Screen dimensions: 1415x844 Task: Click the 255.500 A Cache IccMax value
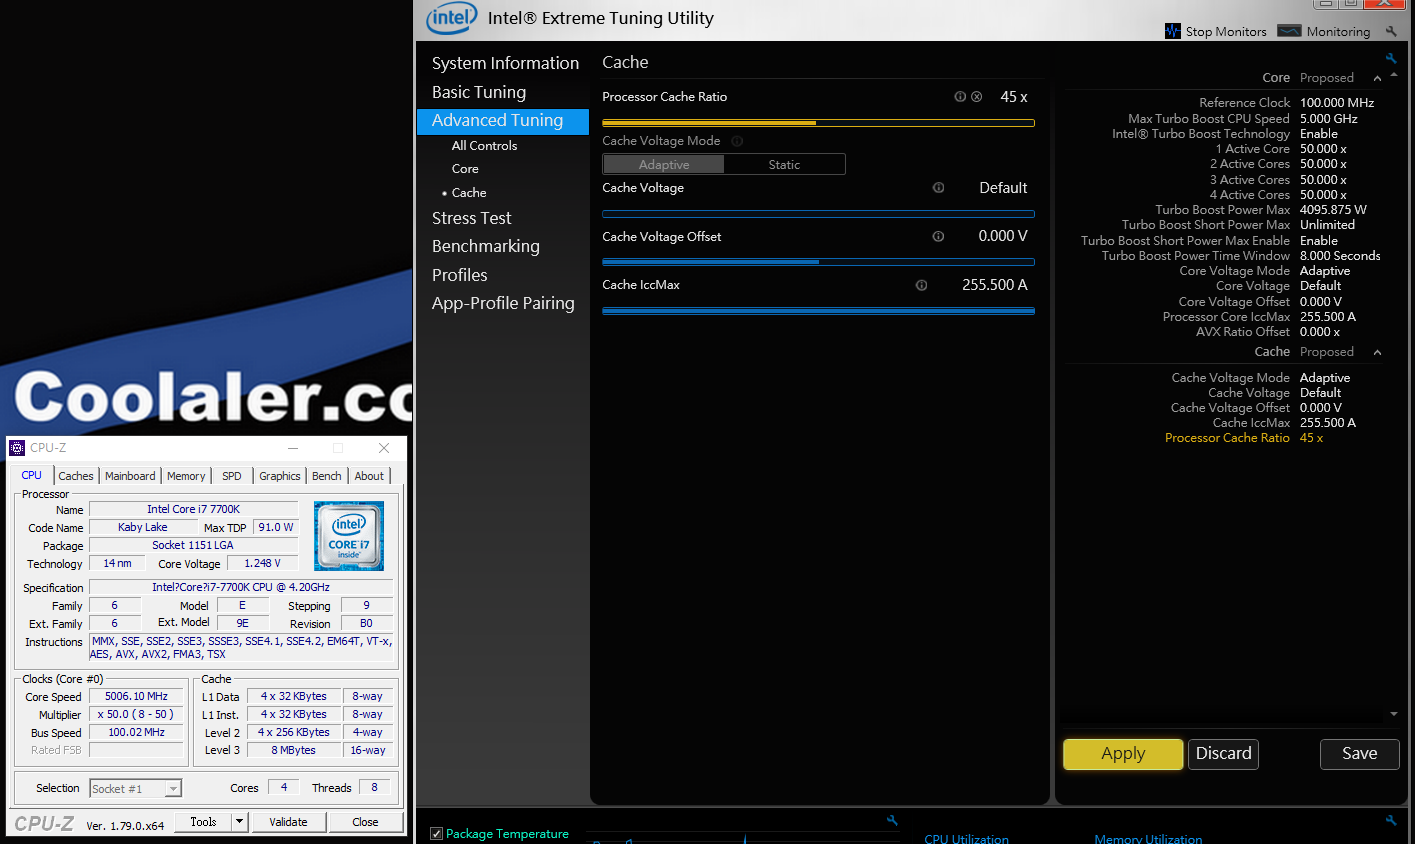click(994, 285)
